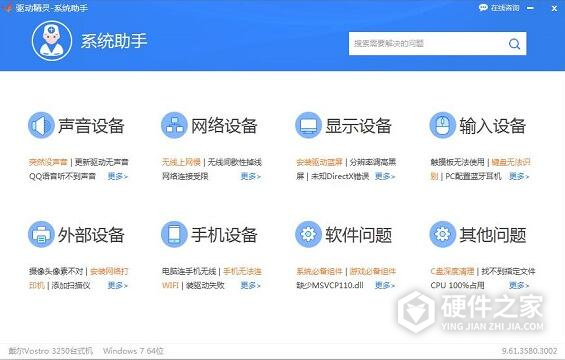Open 更多 link under 手机设备
Viewport: 565px width, 360px height.
point(250,286)
